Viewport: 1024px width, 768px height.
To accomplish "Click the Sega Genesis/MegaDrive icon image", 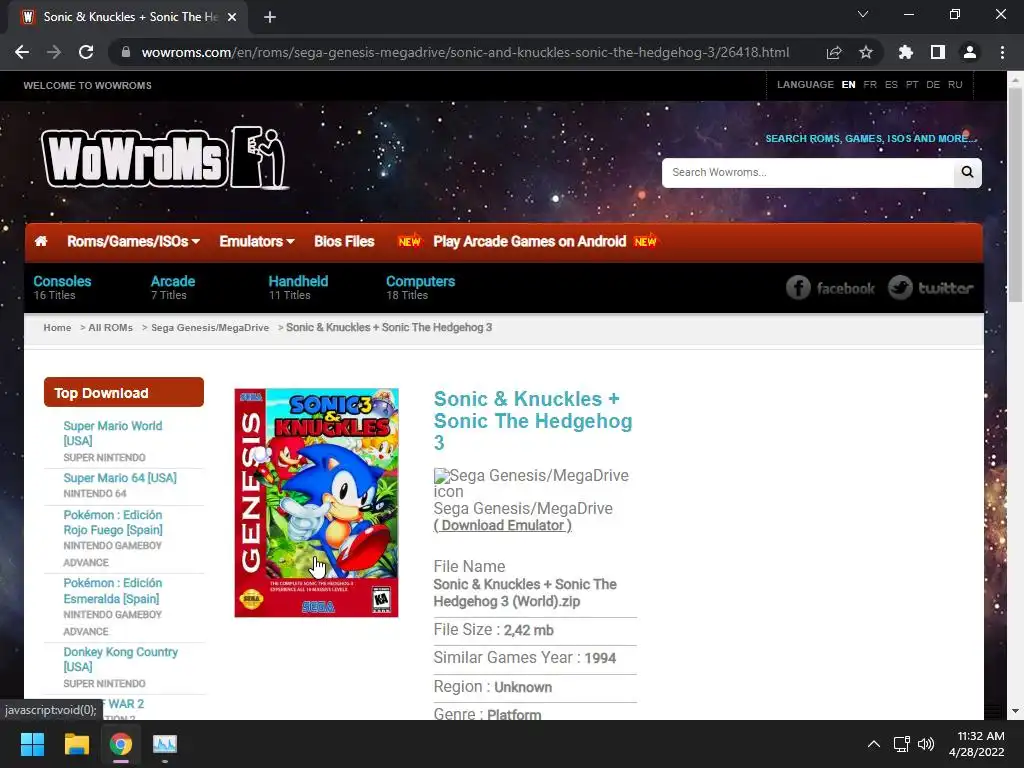I will click(531, 483).
